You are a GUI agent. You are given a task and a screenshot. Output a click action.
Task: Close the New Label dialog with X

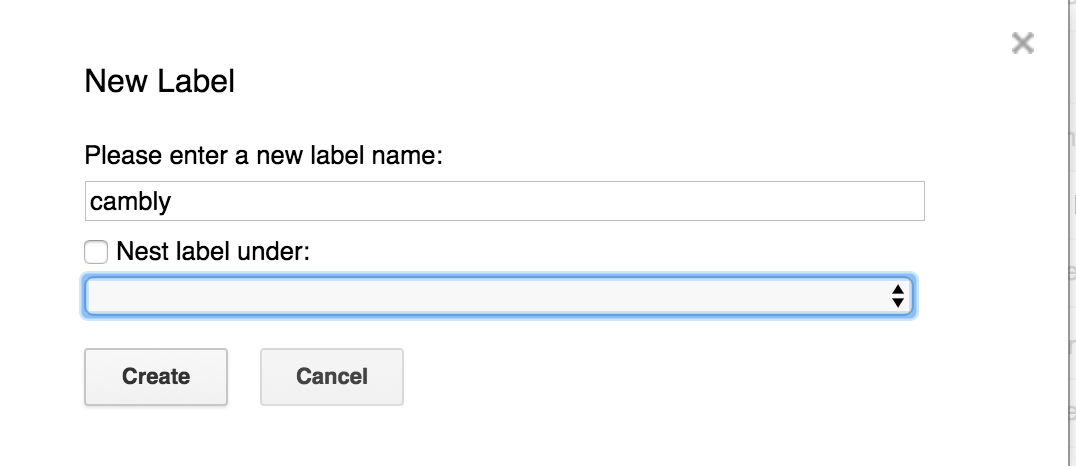[1021, 43]
